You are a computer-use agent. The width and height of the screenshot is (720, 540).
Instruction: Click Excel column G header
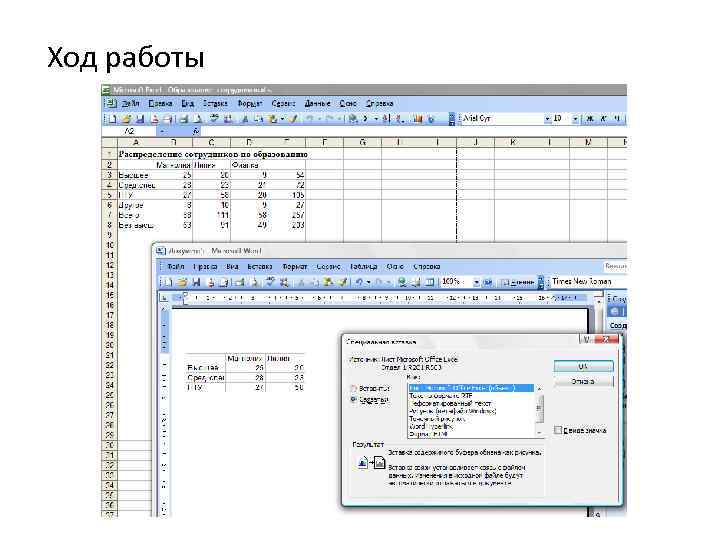(x=362, y=142)
